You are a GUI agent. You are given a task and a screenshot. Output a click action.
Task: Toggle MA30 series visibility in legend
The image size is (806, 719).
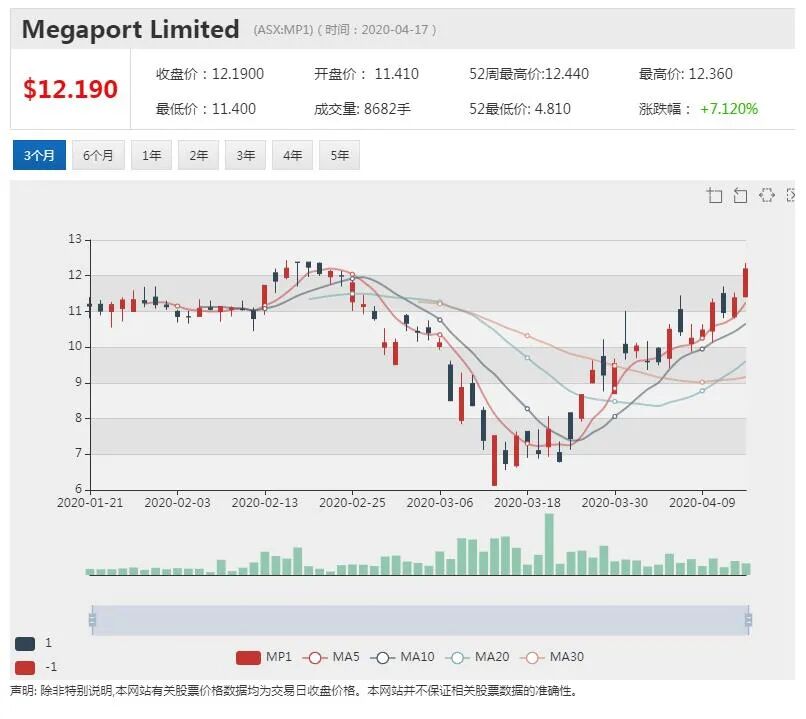[552, 657]
